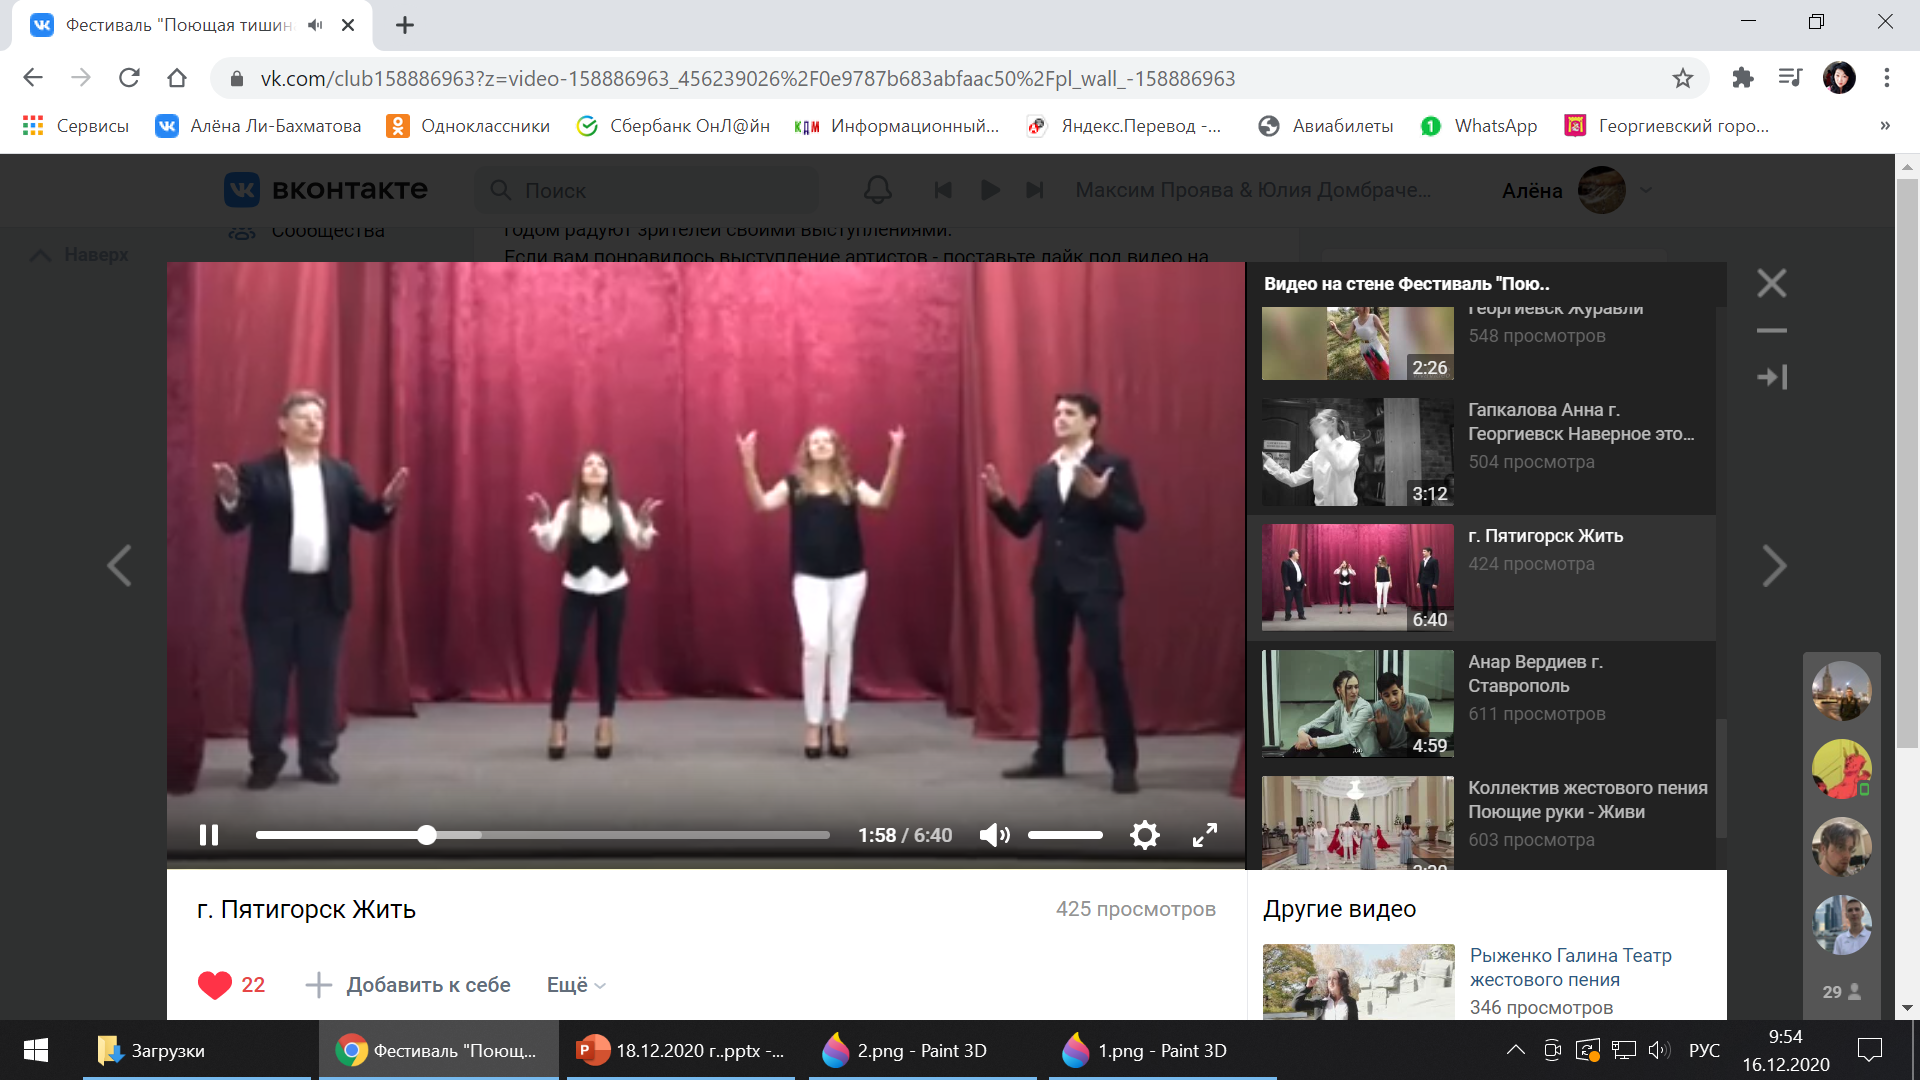Minimize the video player overlay

tap(1772, 330)
